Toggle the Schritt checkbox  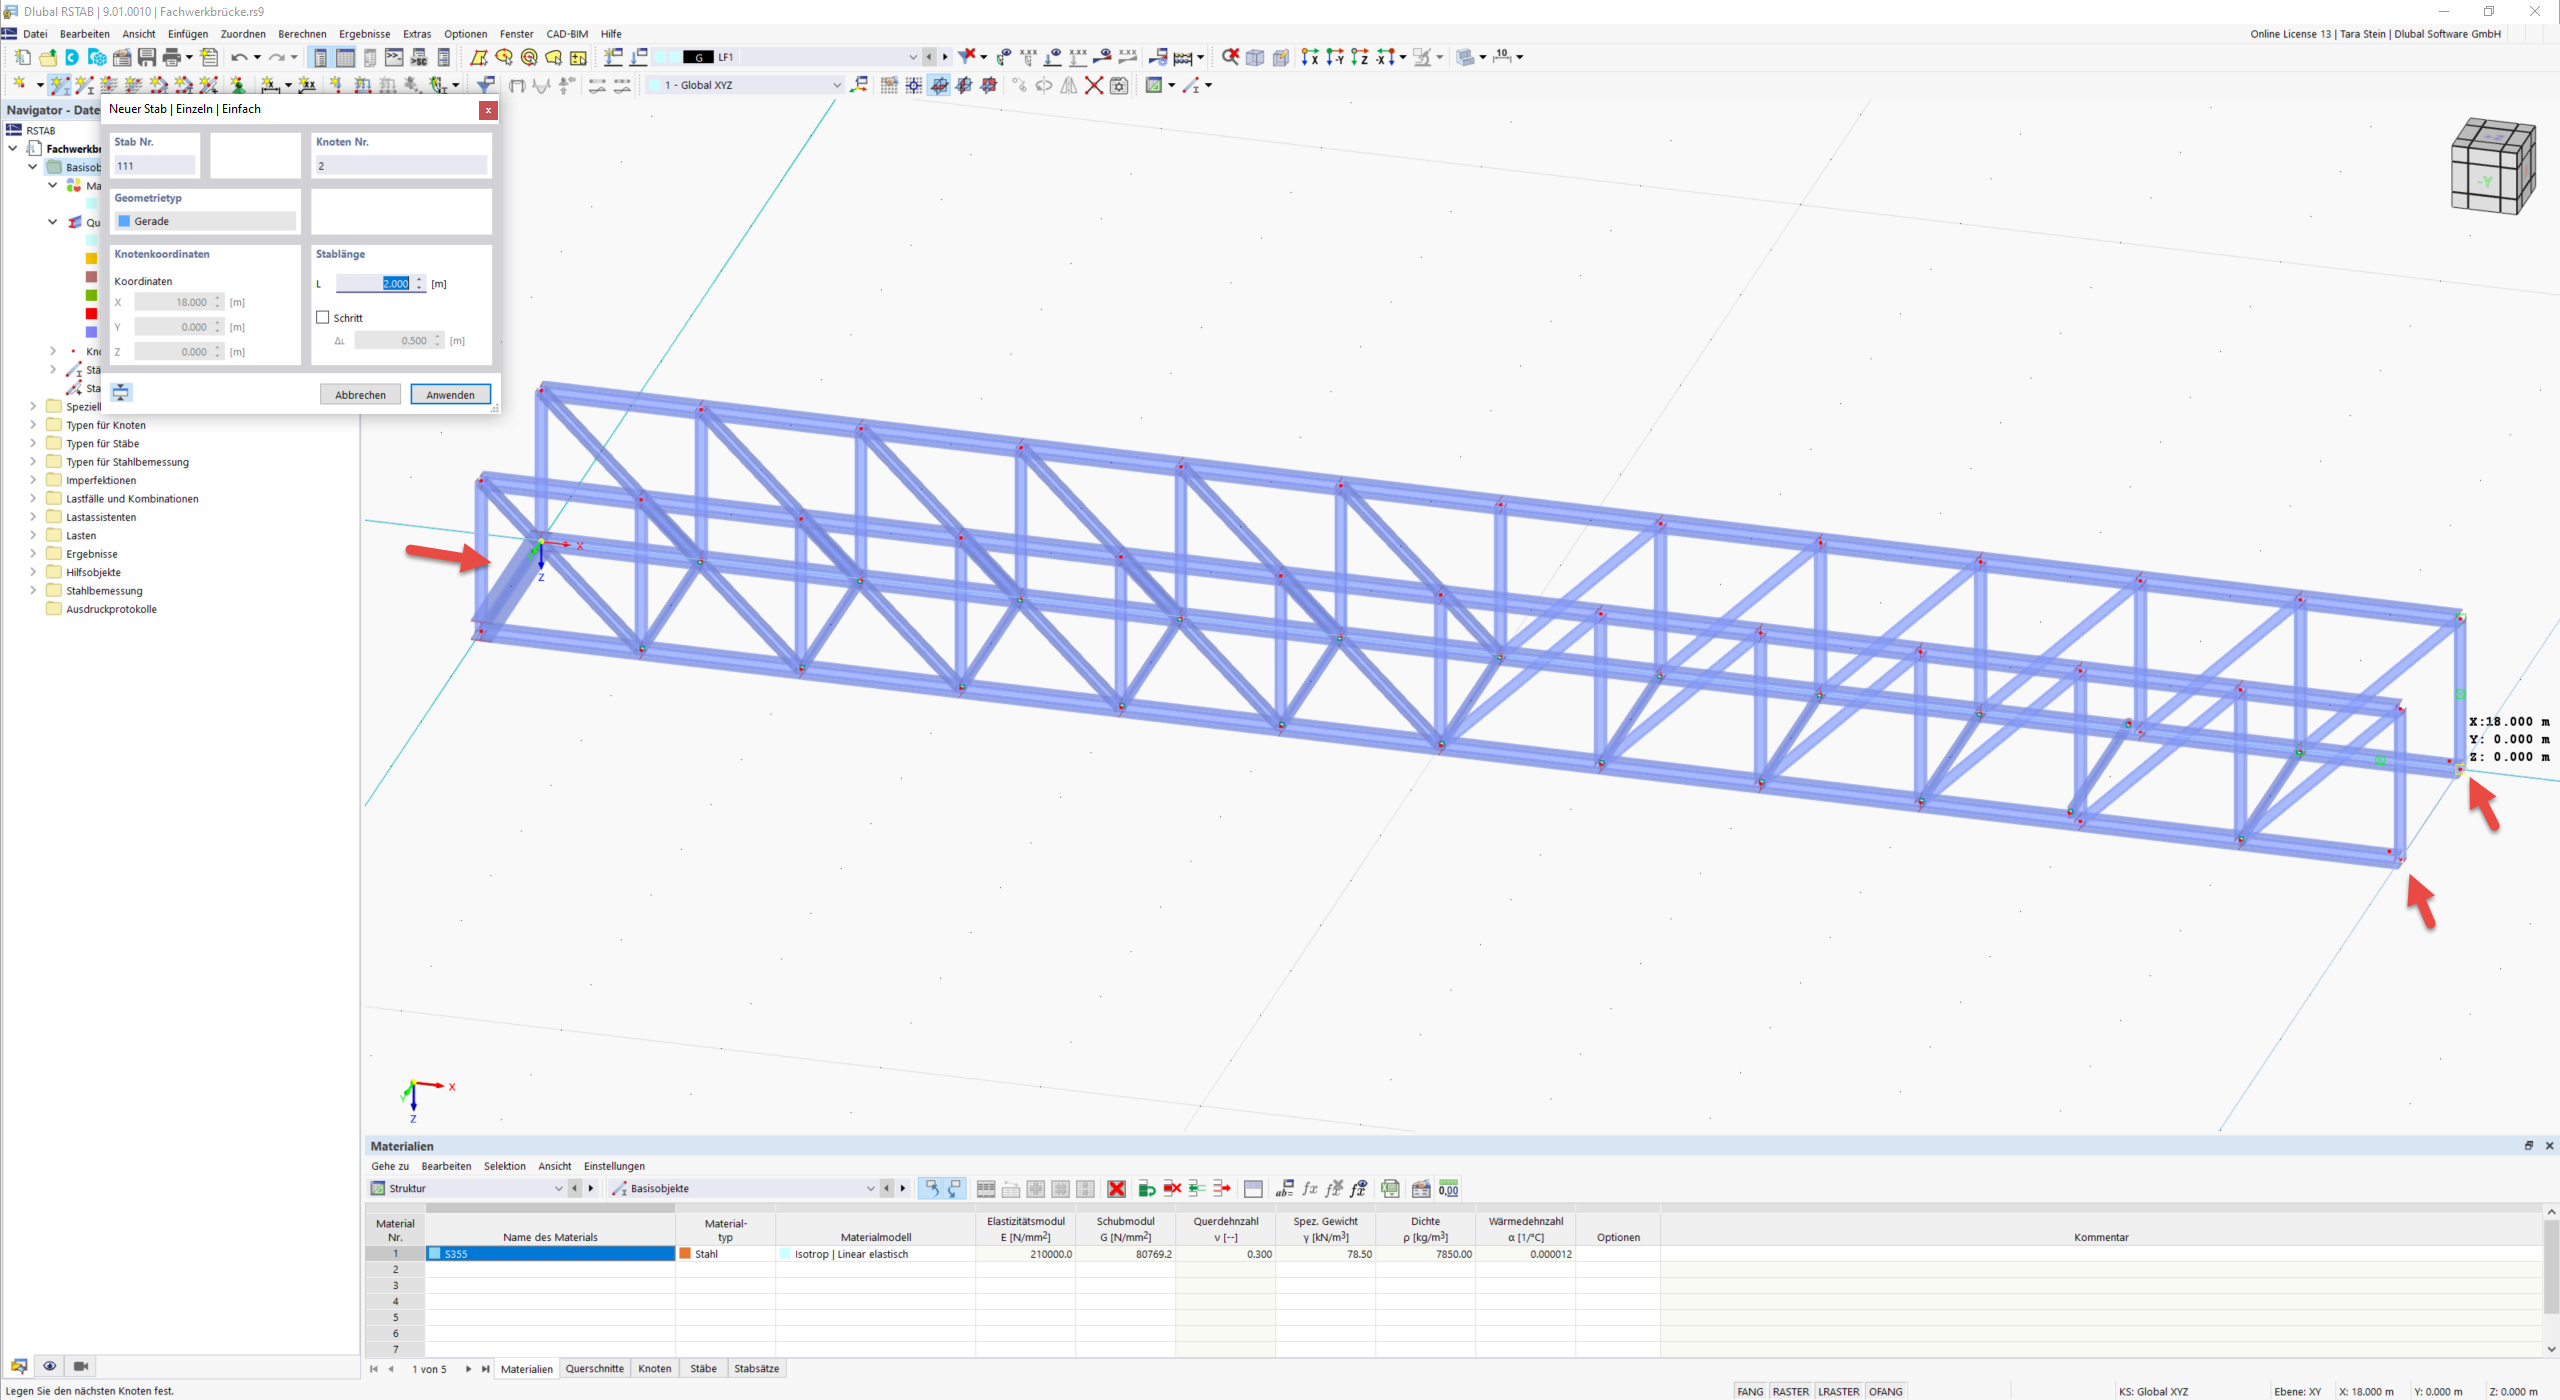point(323,318)
